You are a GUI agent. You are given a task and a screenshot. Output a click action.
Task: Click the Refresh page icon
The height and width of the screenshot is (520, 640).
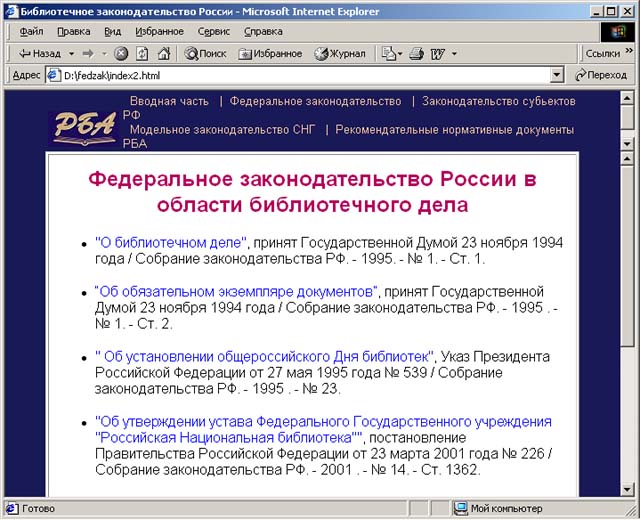coord(142,53)
